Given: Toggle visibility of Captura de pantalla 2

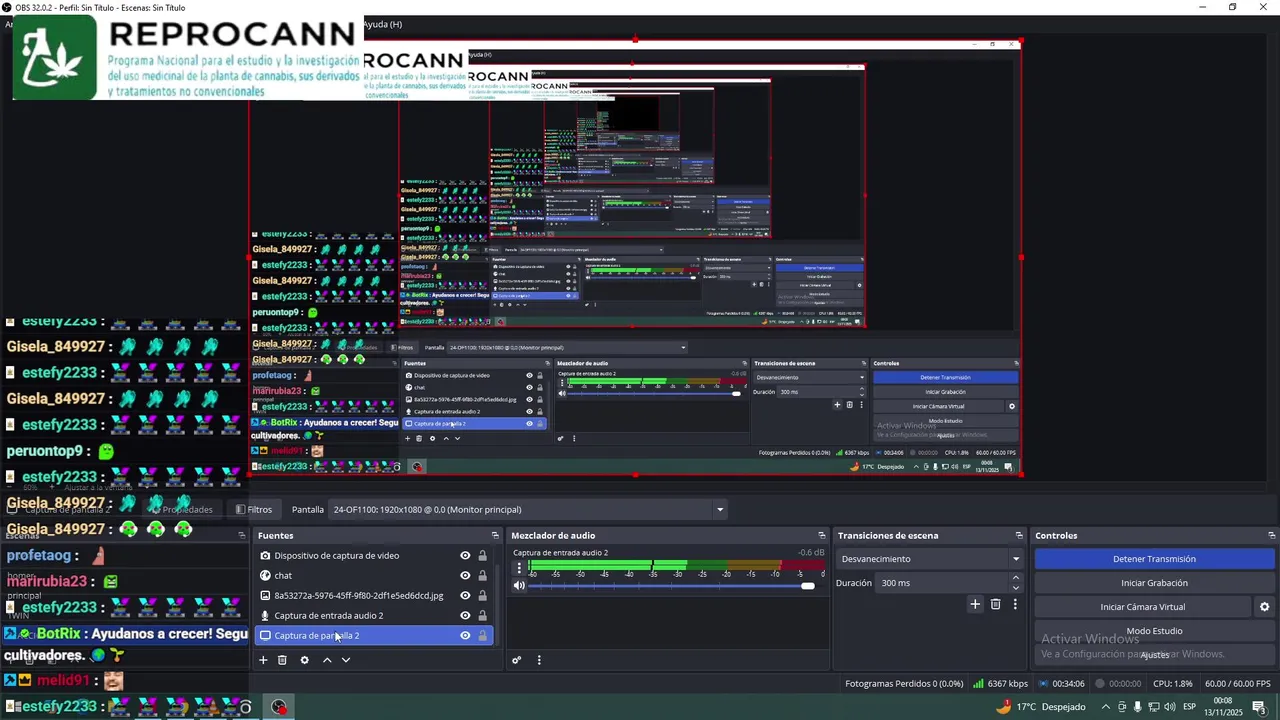Looking at the screenshot, I should pyautogui.click(x=465, y=635).
